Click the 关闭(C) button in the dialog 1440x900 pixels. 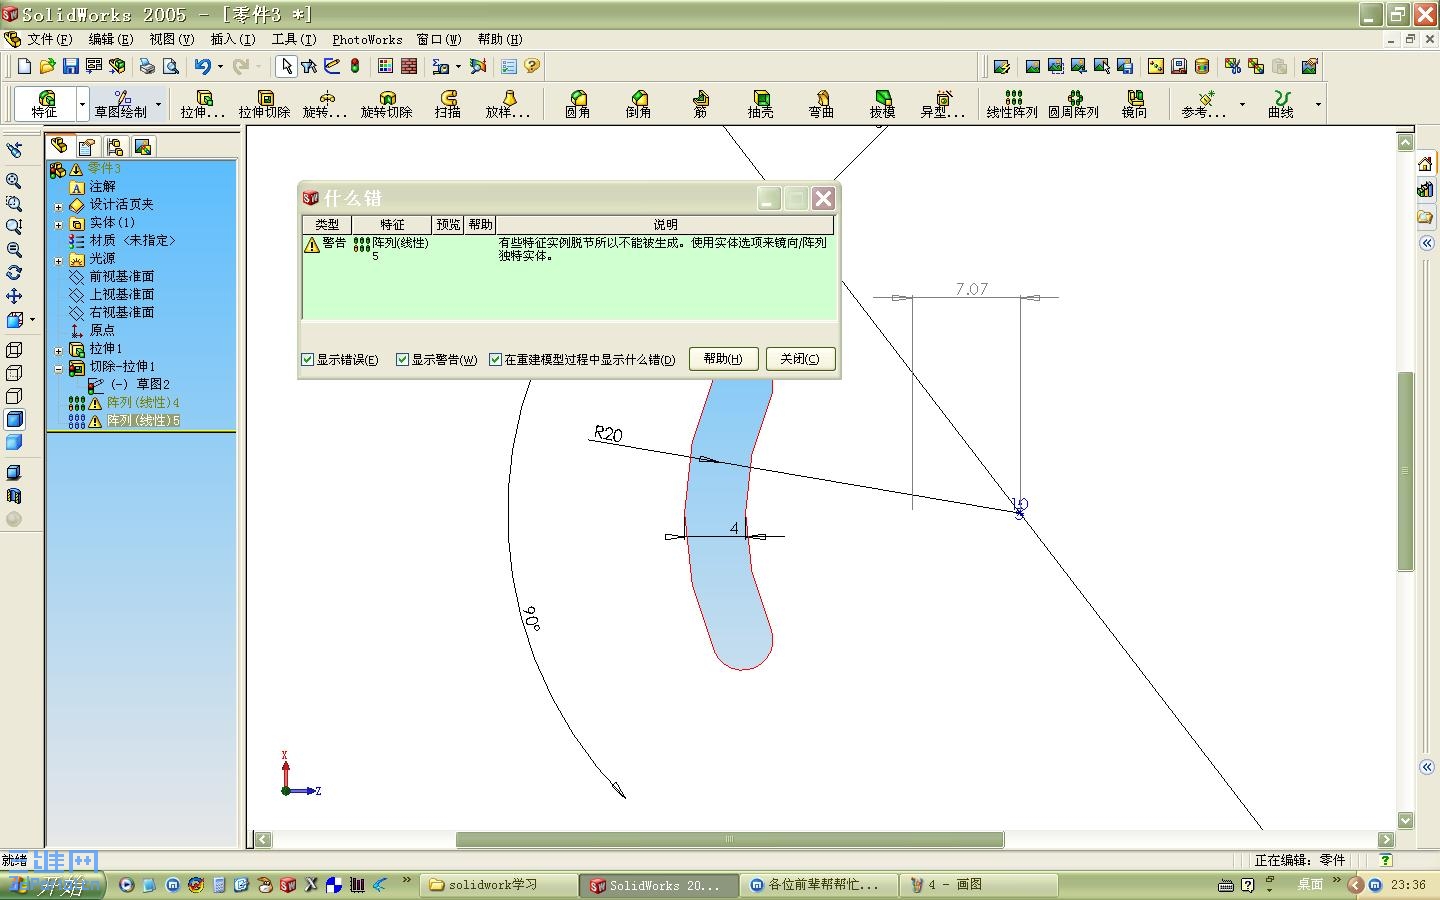click(x=800, y=359)
